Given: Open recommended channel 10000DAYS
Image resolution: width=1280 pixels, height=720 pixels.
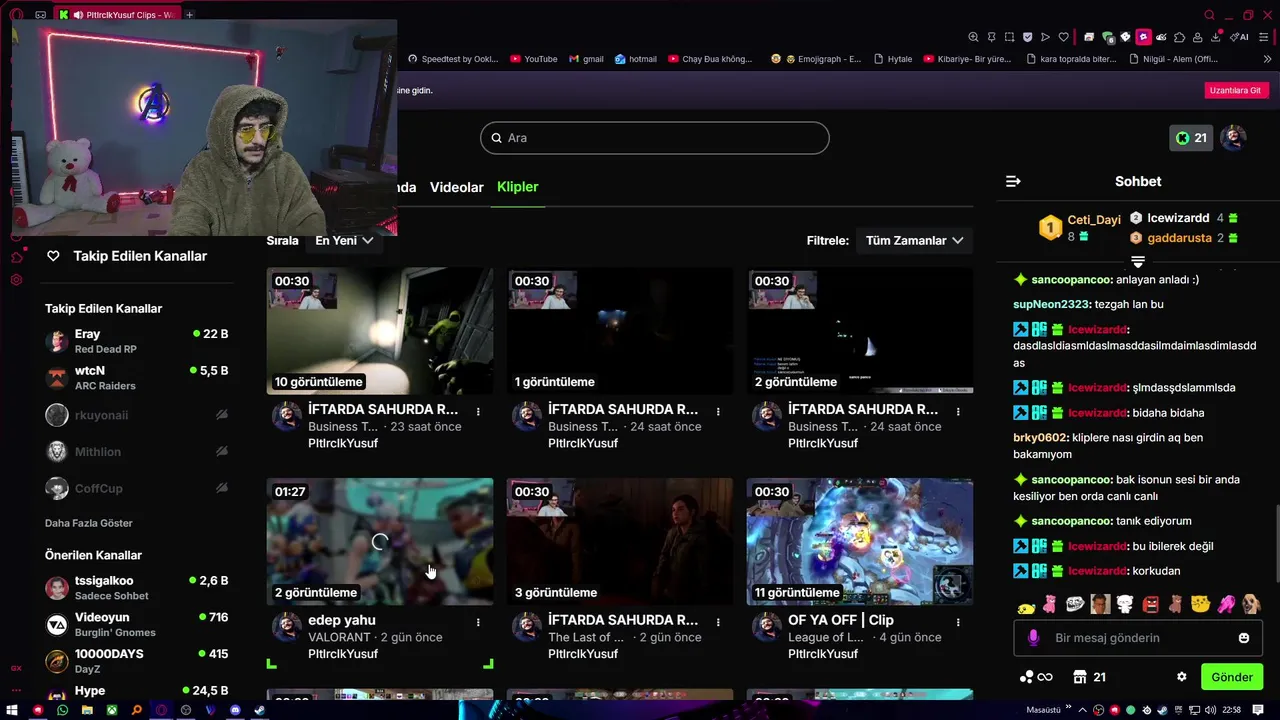Looking at the screenshot, I should pyautogui.click(x=138, y=661).
